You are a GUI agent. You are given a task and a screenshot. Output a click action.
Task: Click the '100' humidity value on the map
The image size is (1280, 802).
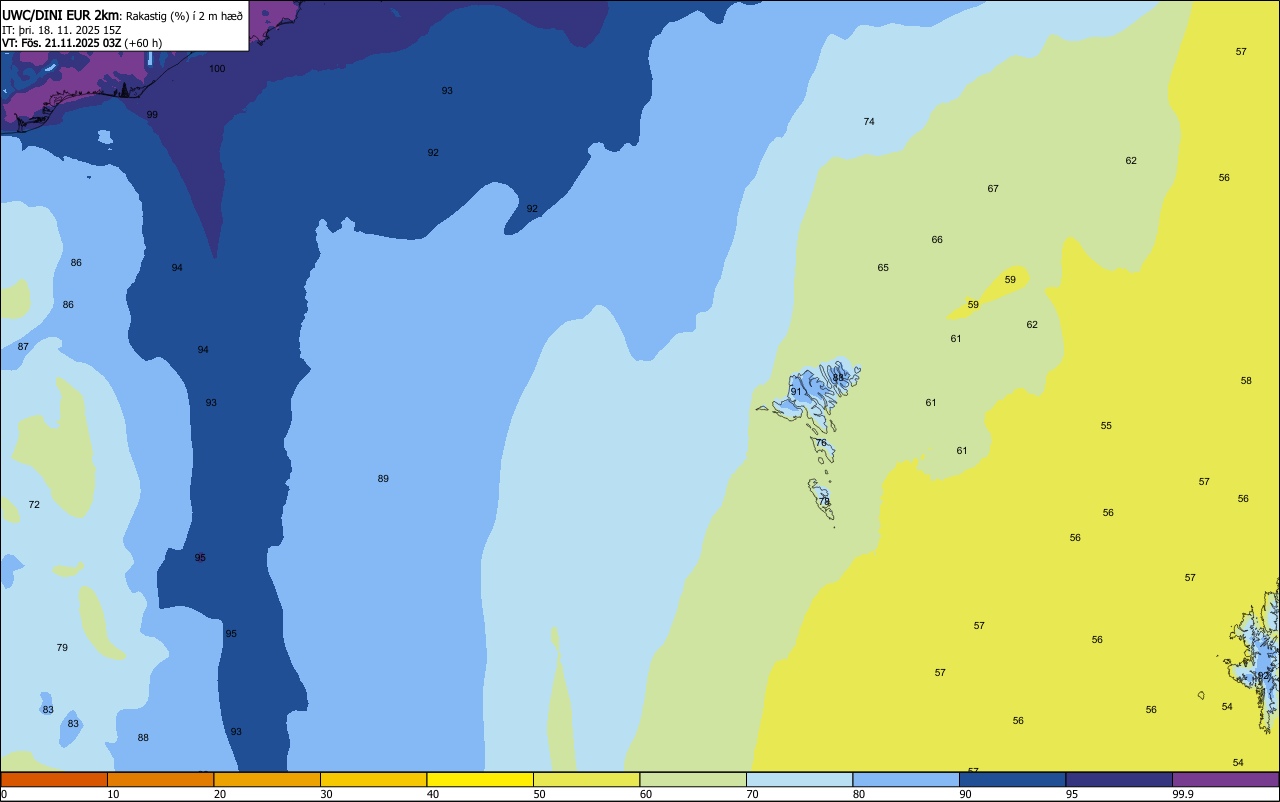pos(217,68)
